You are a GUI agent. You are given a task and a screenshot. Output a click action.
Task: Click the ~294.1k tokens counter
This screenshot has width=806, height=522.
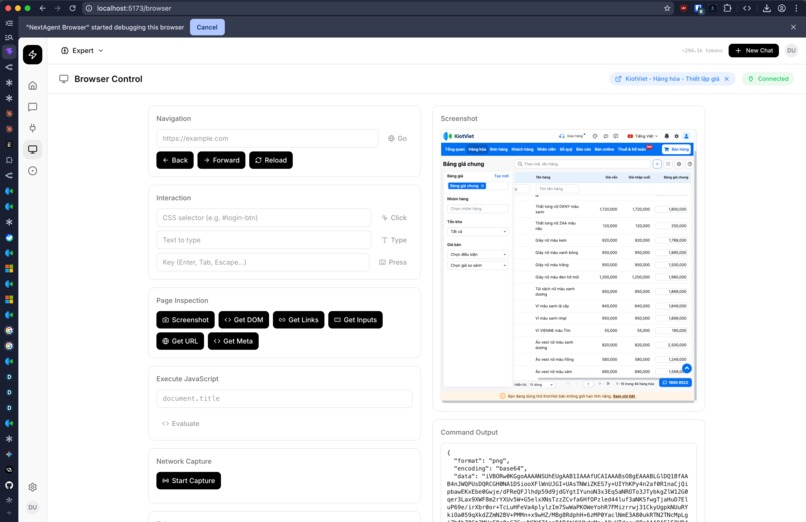coord(702,50)
